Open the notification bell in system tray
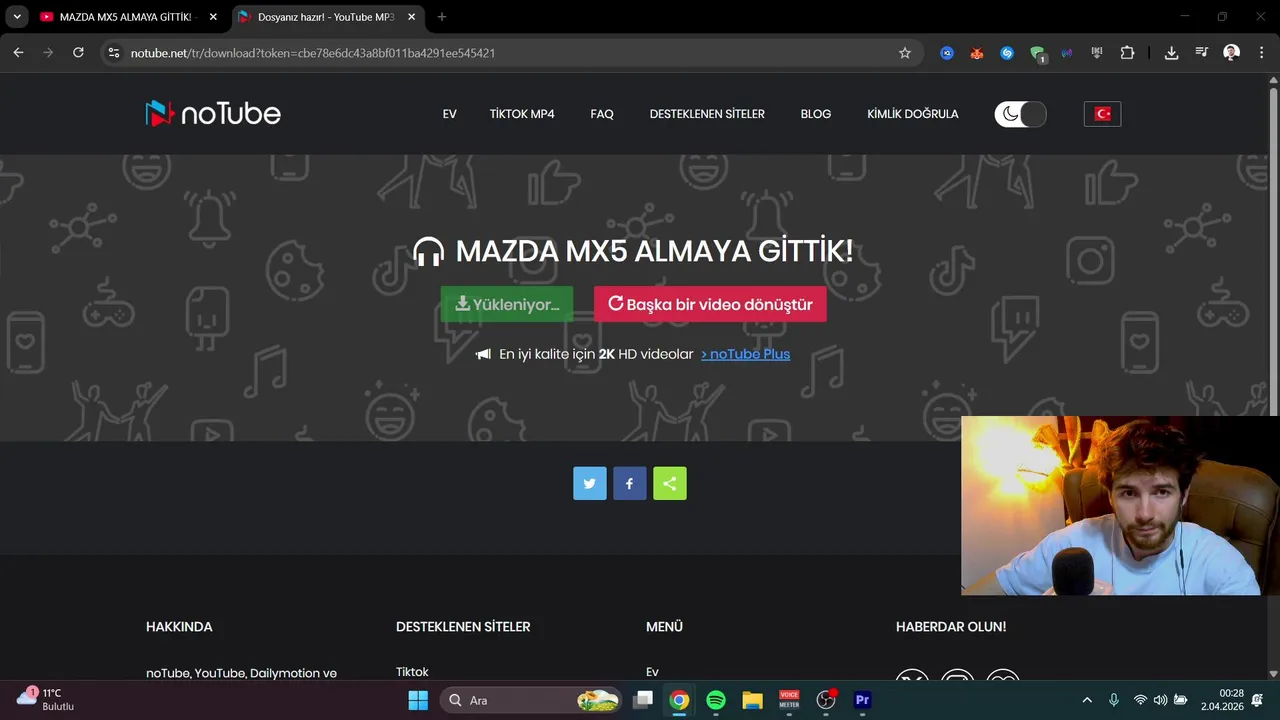 point(1258,700)
